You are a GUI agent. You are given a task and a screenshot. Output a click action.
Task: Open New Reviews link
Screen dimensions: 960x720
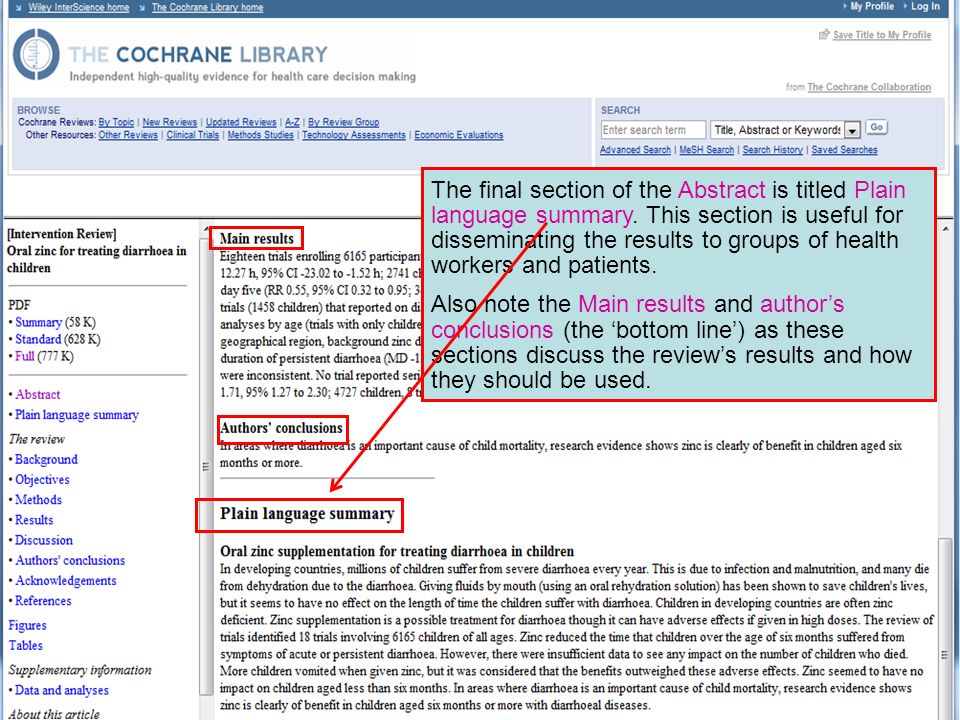(x=170, y=122)
